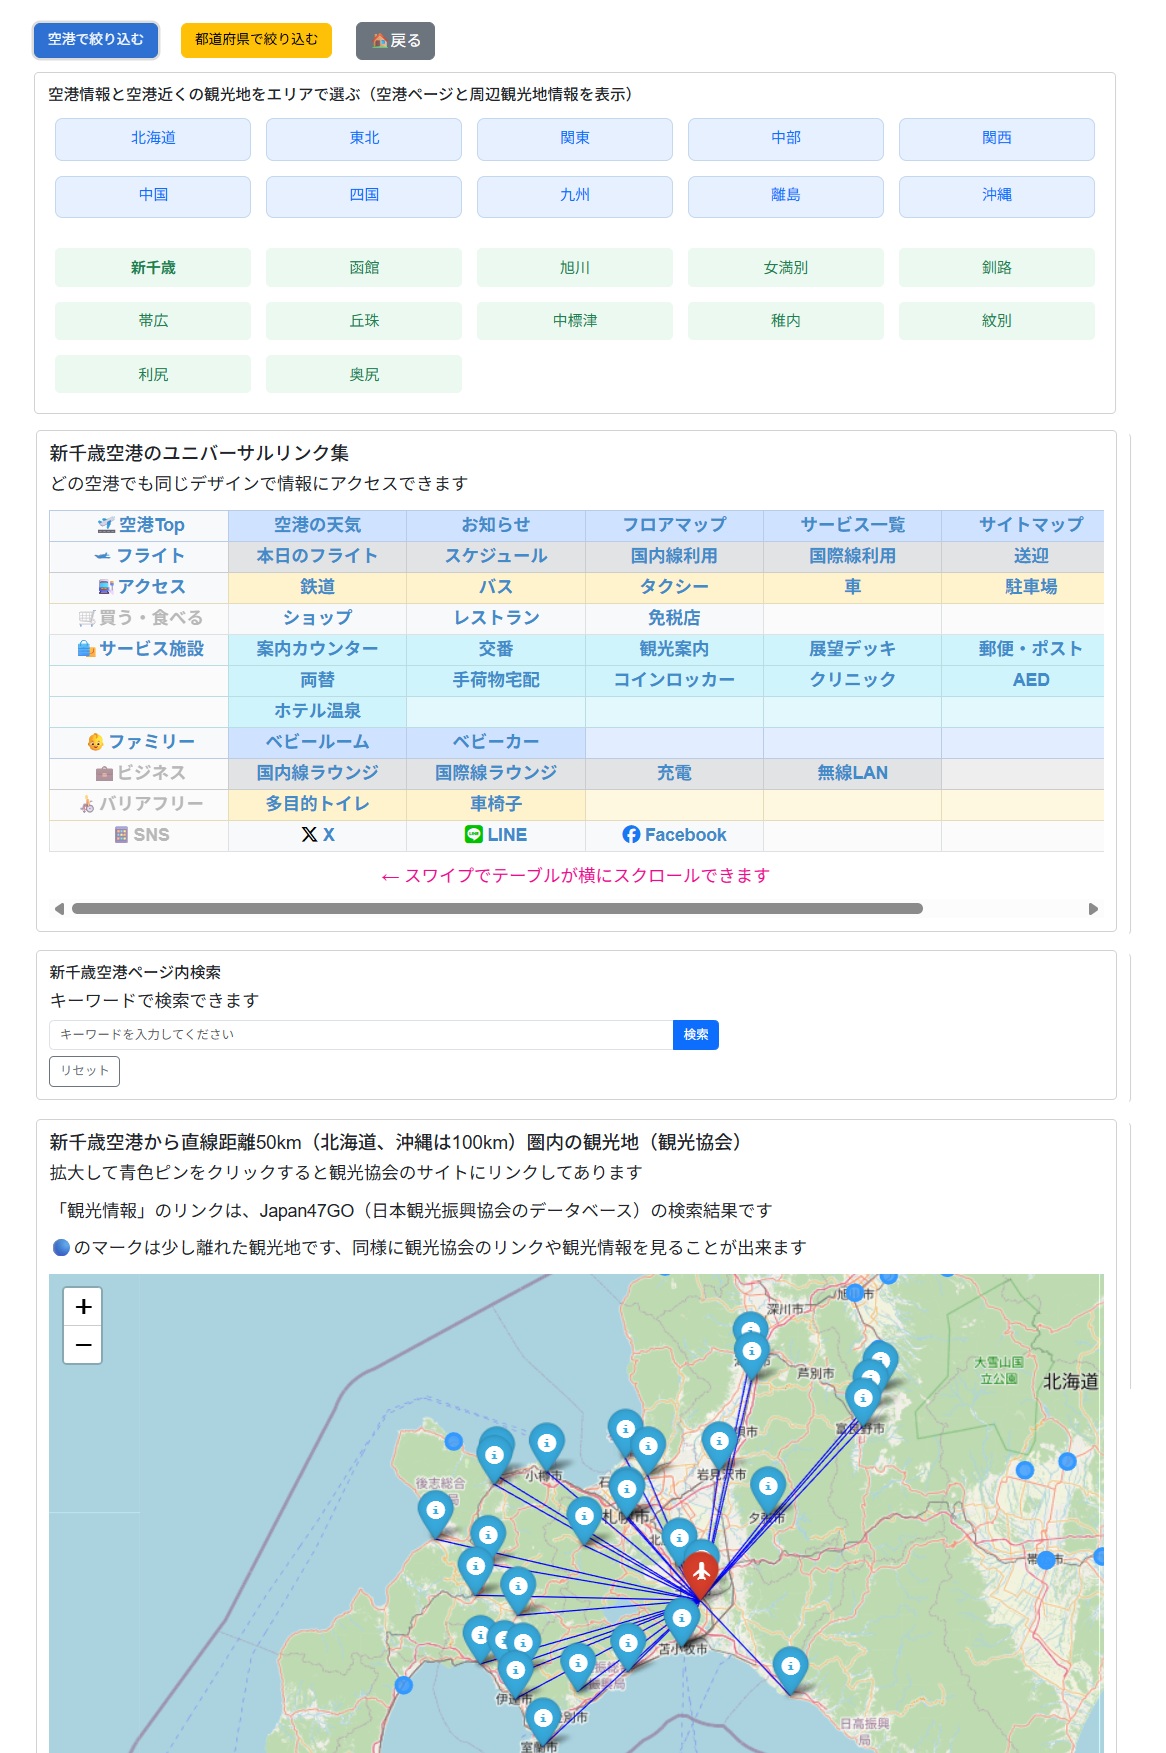1166x1753 pixels.
Task: Open the LINE social link
Action: coord(496,835)
